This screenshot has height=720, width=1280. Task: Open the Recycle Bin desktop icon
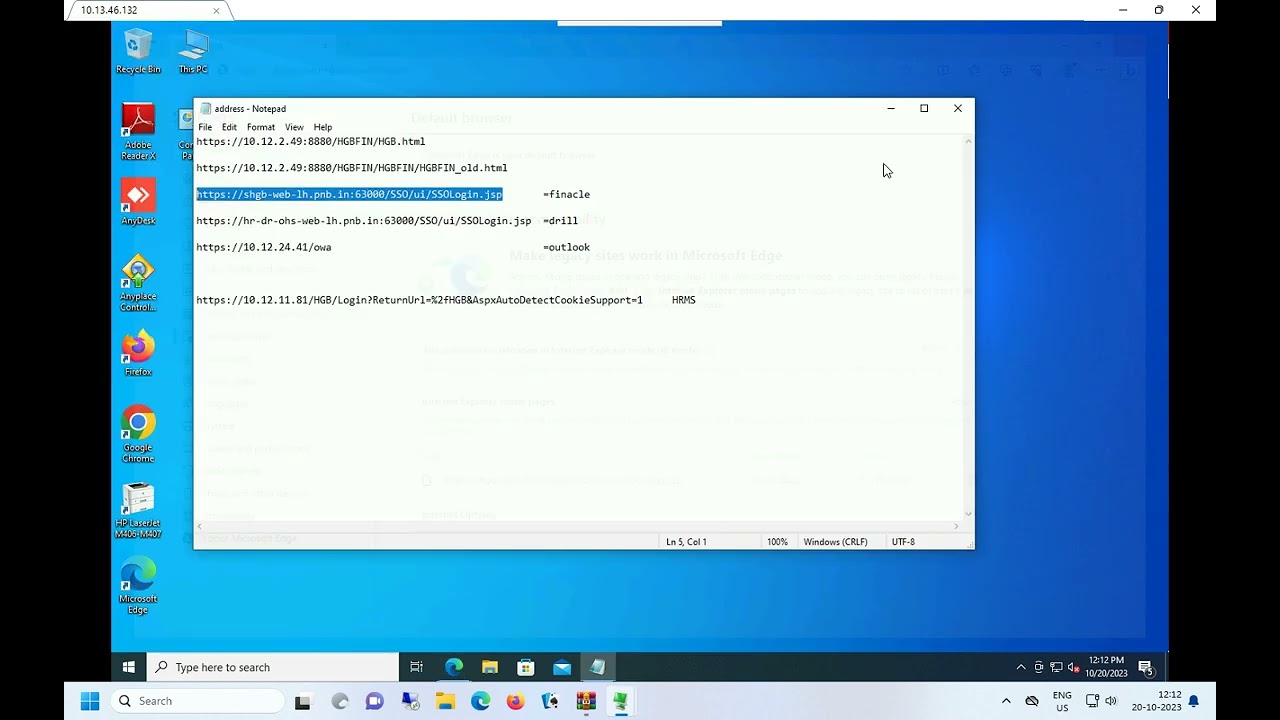click(x=138, y=51)
